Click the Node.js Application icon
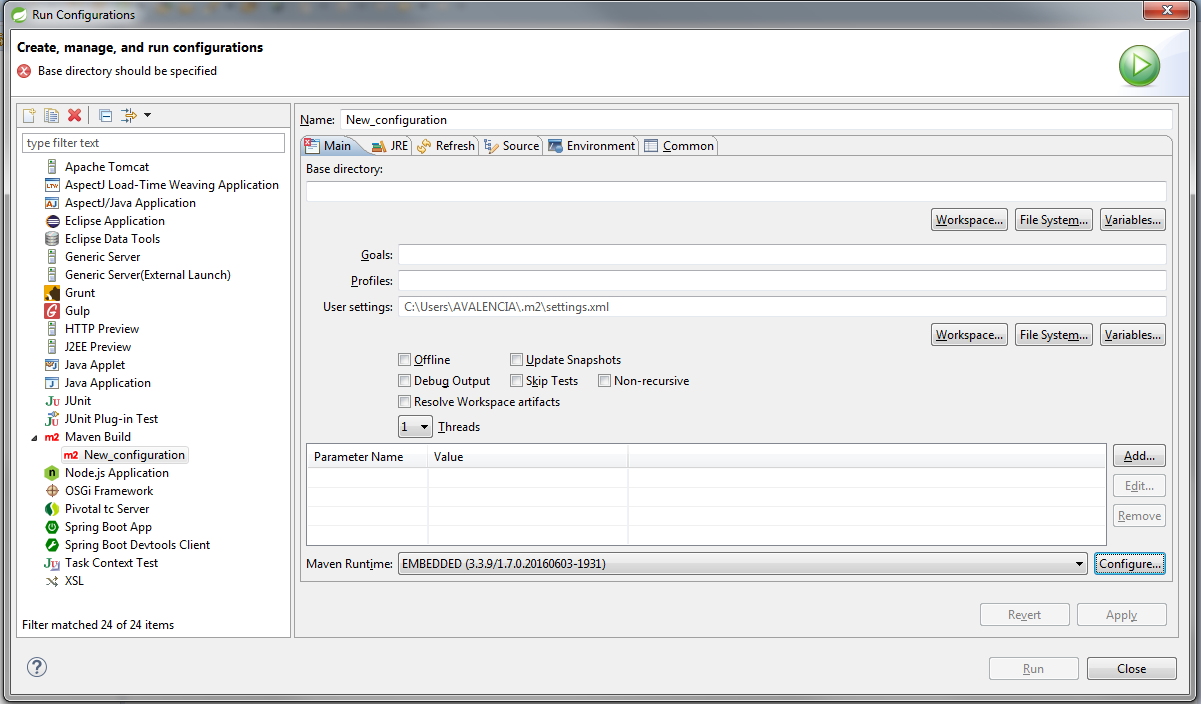 [x=53, y=473]
